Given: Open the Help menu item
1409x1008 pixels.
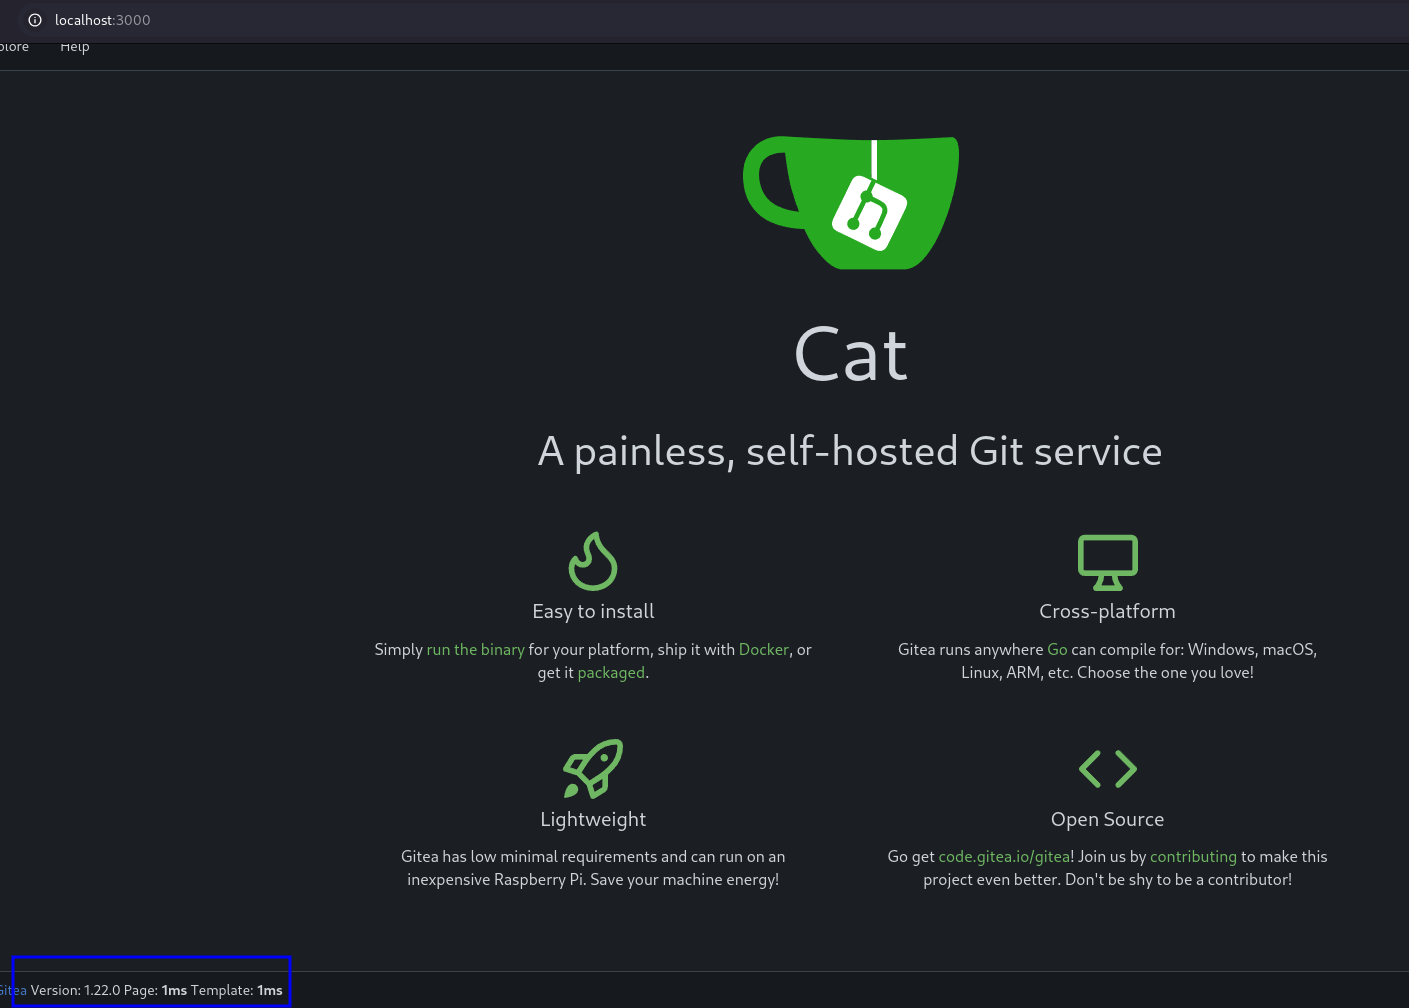Looking at the screenshot, I should point(75,46).
